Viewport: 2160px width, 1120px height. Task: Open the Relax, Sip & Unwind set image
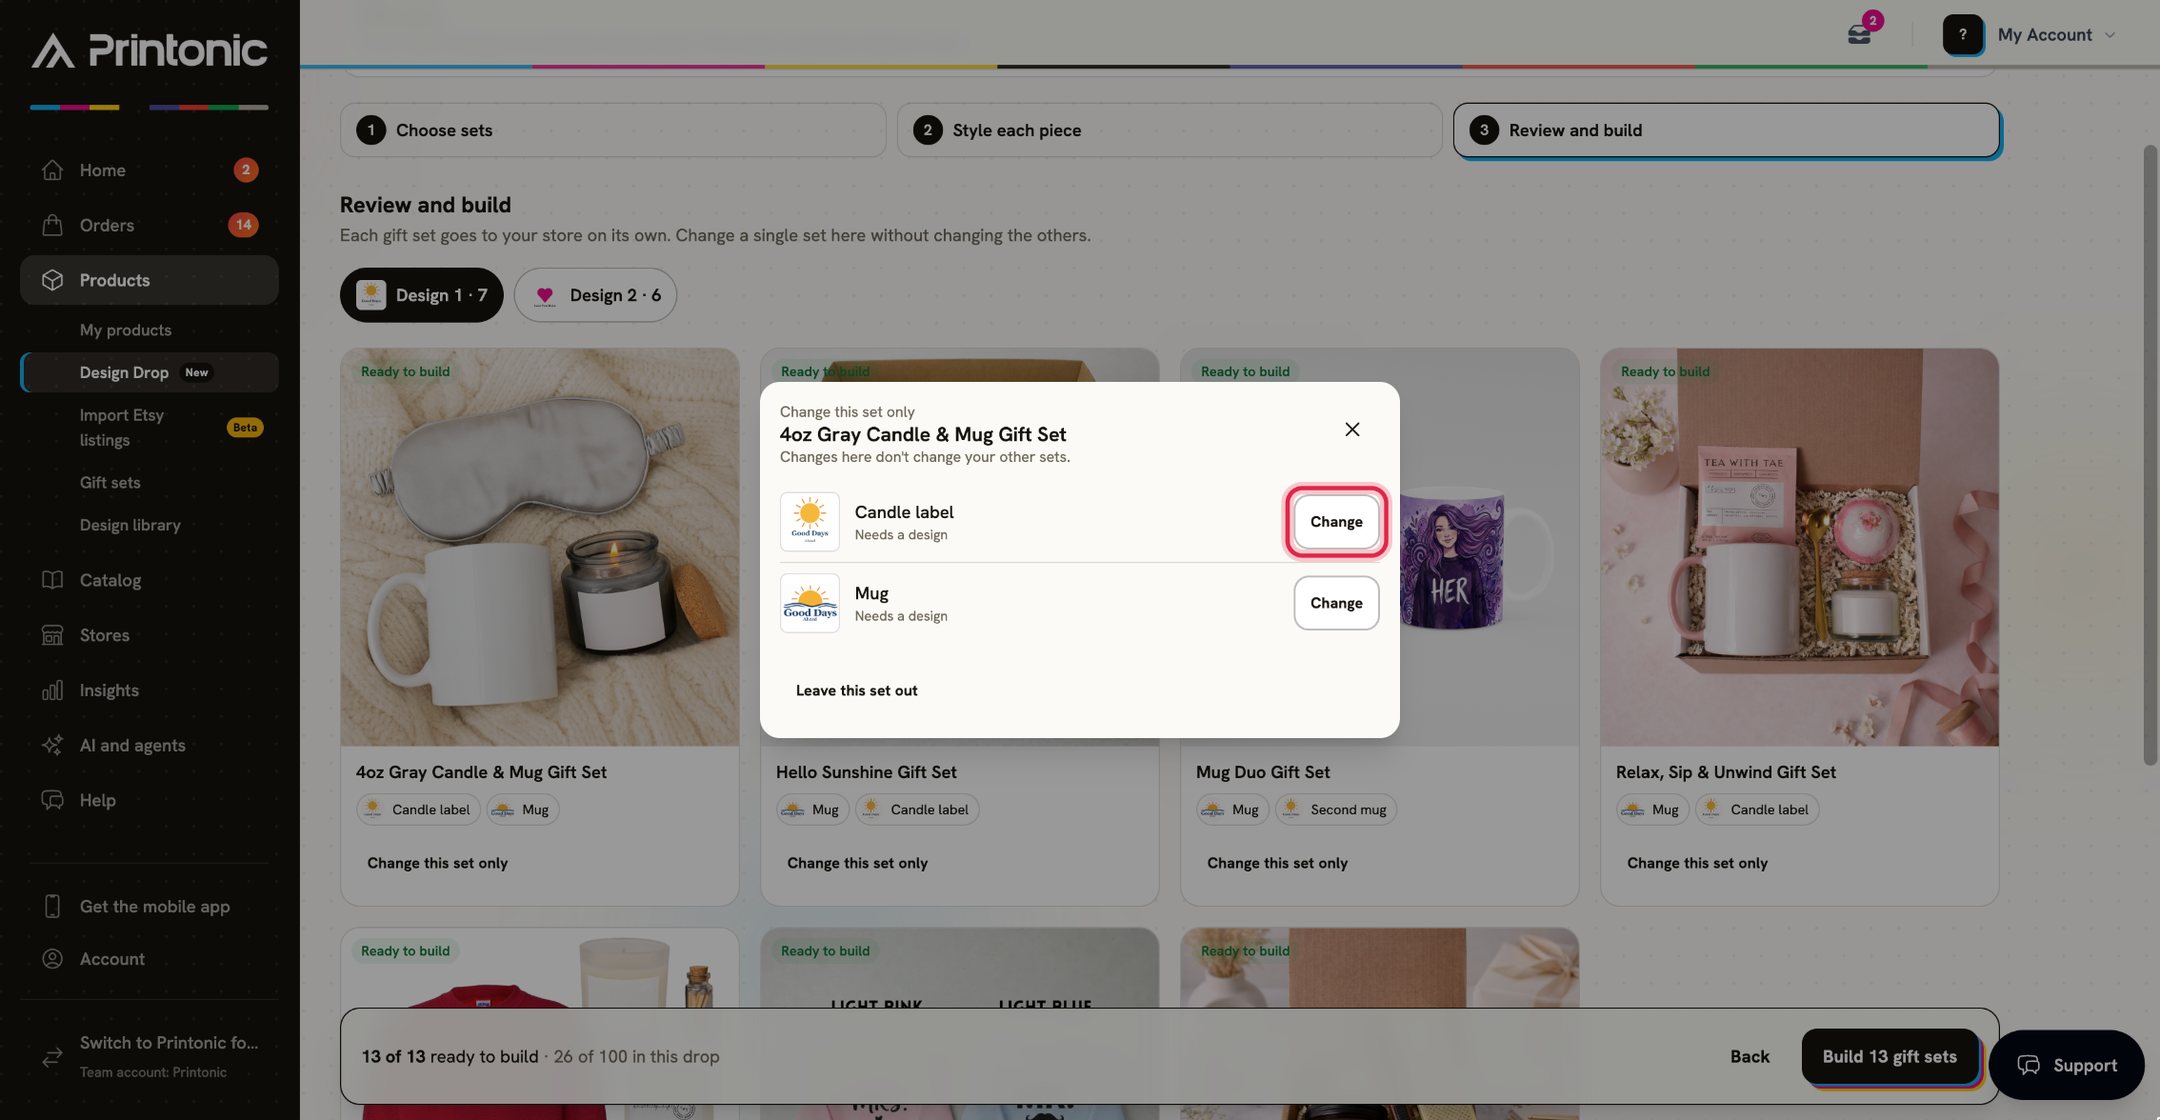pos(1799,547)
